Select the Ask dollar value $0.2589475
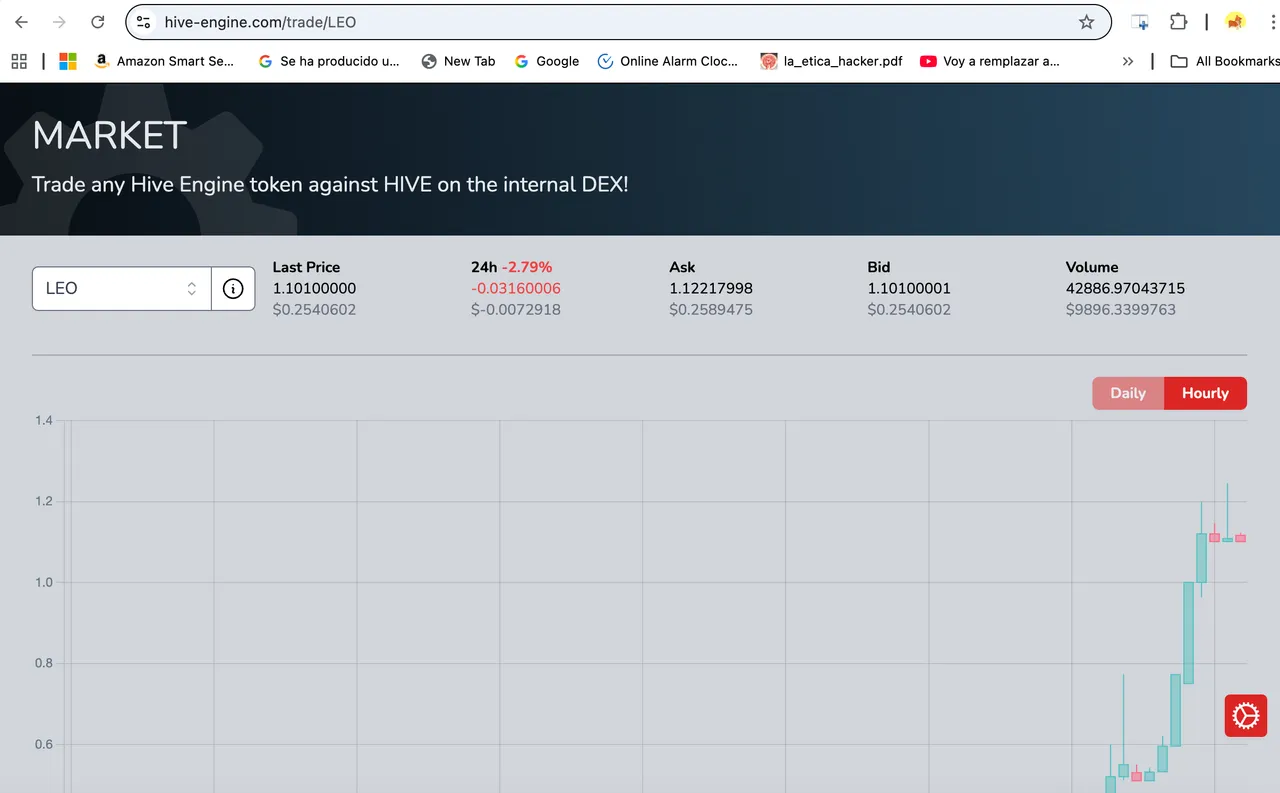 tap(711, 309)
